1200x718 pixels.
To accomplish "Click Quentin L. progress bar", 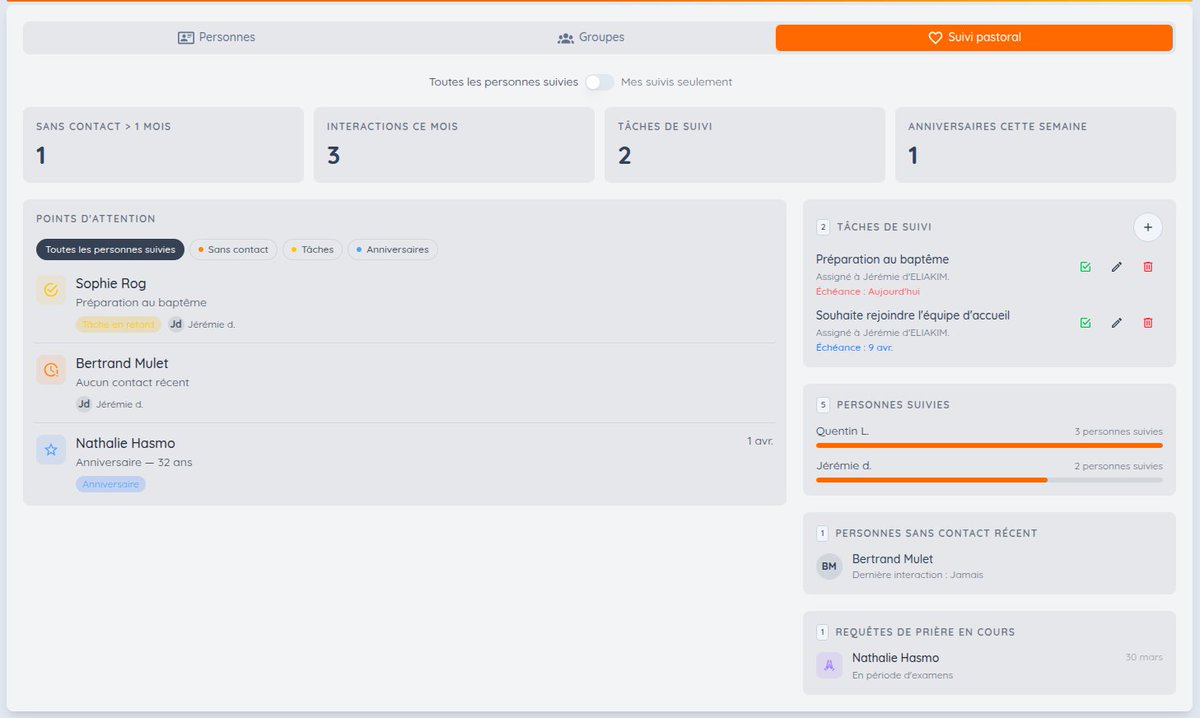I will [989, 445].
